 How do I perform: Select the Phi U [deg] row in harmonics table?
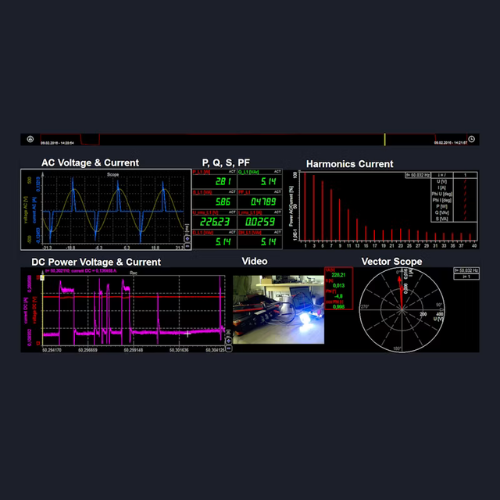click(x=454, y=194)
